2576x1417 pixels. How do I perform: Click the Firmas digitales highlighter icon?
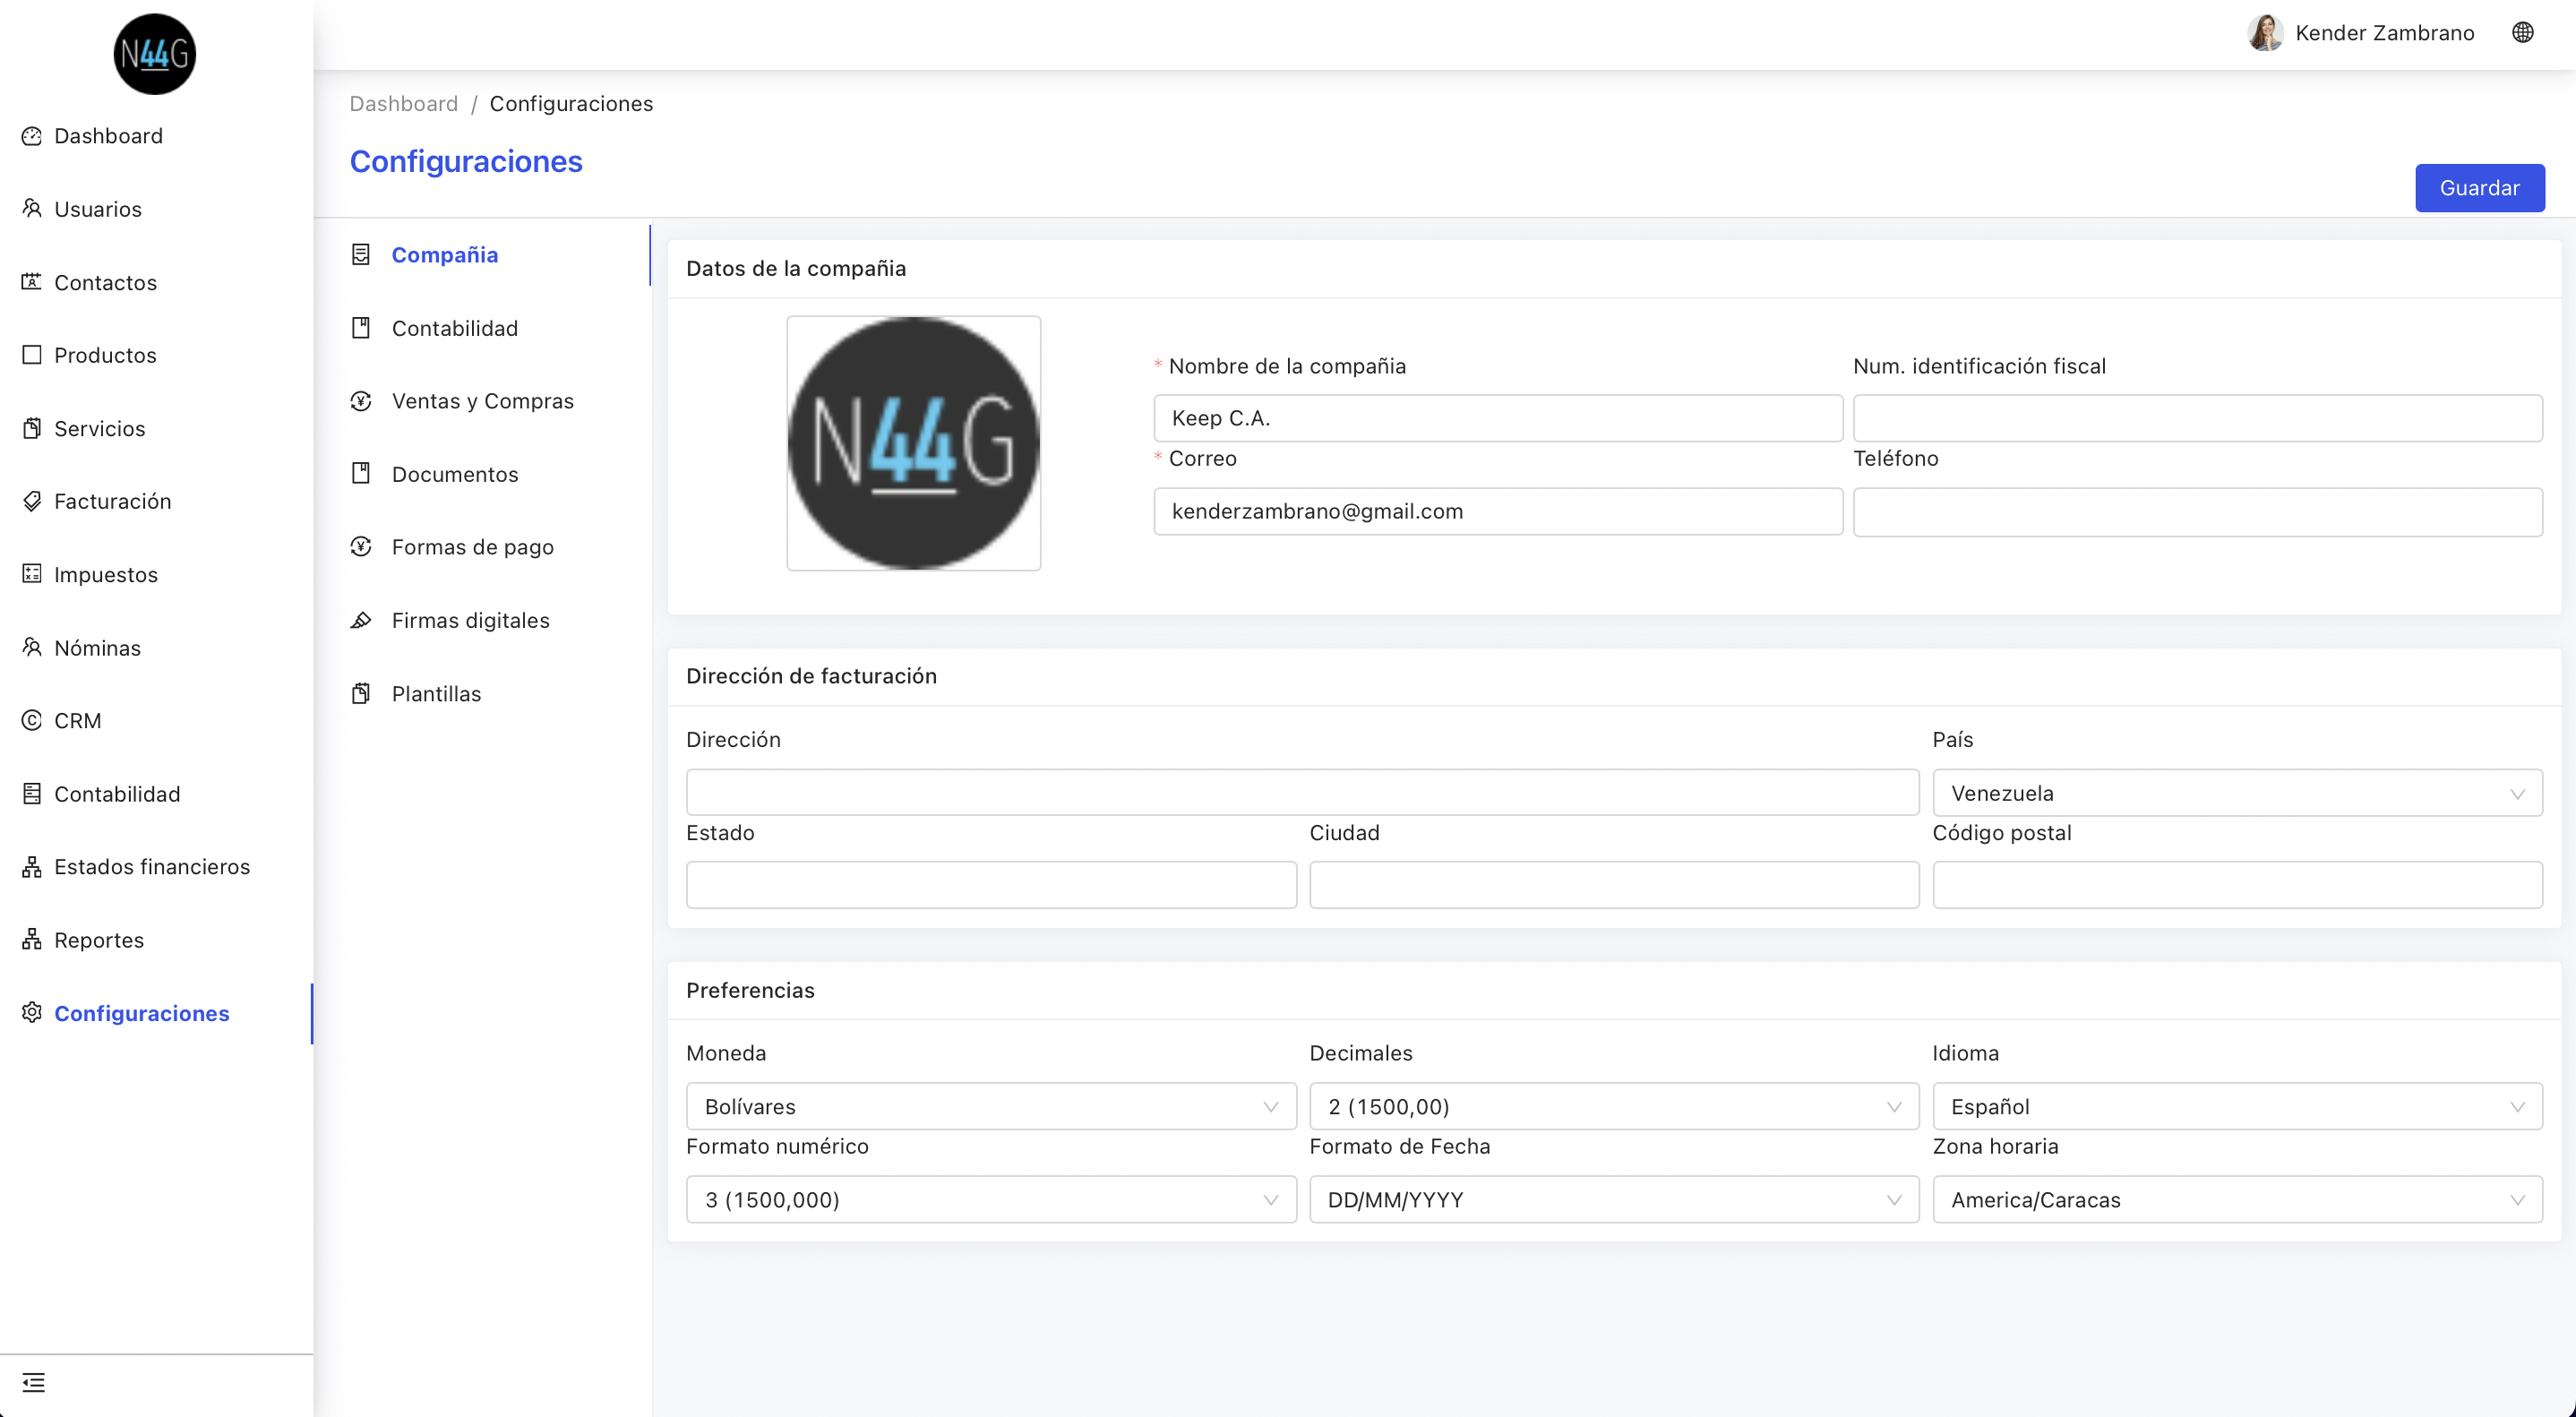pos(361,620)
